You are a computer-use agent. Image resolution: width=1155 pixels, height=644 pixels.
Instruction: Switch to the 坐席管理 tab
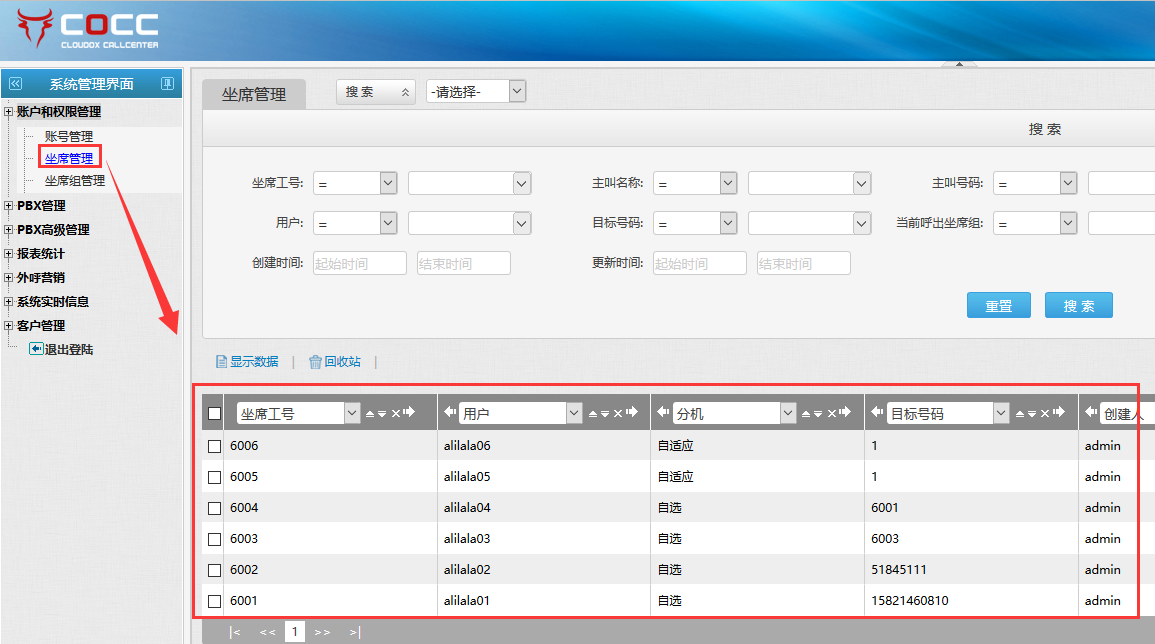tap(254, 95)
